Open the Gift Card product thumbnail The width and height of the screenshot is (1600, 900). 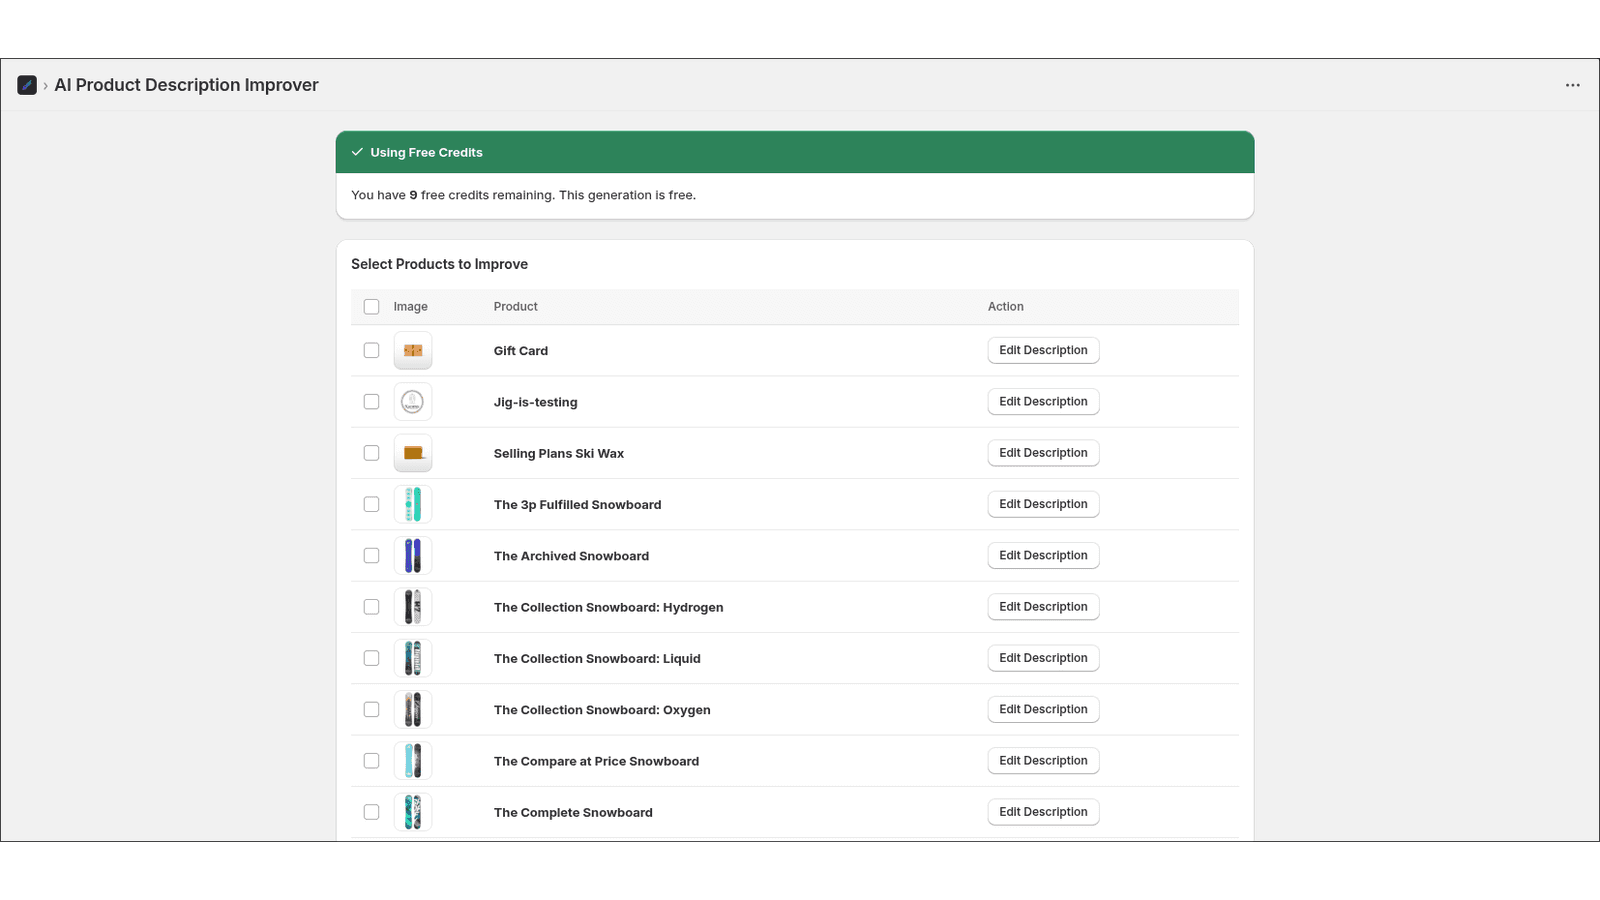(412, 350)
